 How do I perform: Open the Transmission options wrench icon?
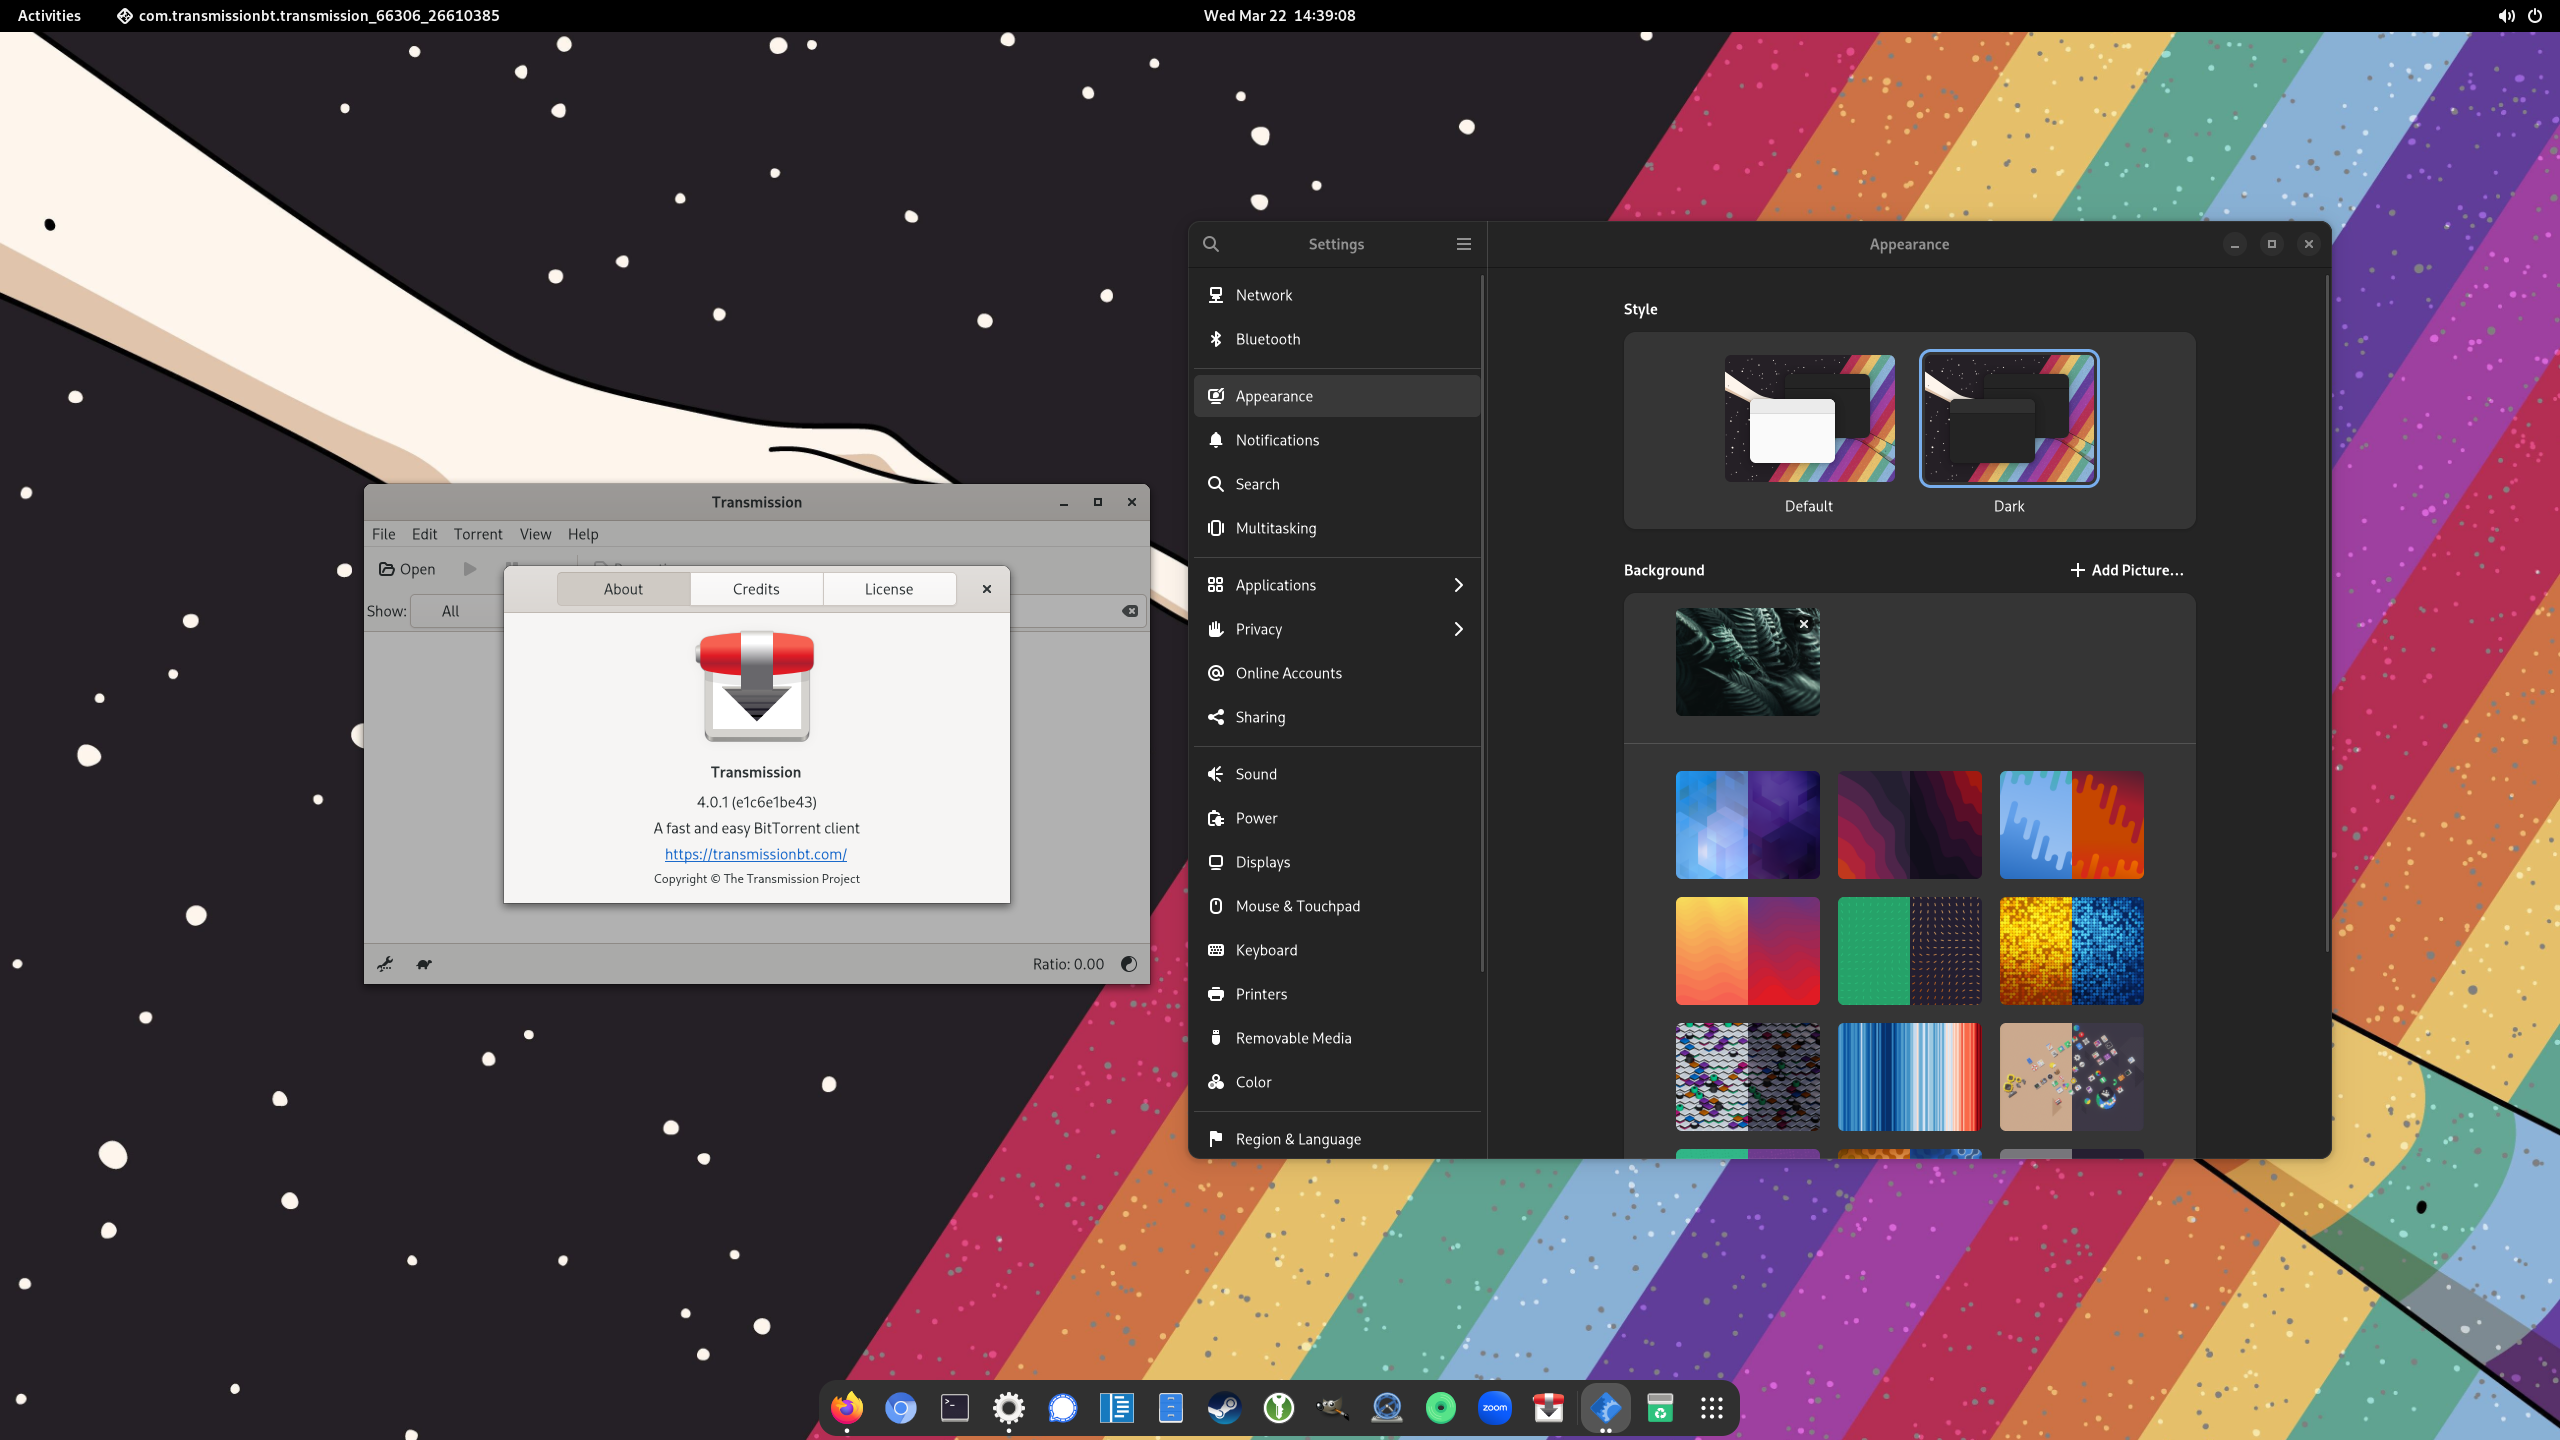[385, 964]
